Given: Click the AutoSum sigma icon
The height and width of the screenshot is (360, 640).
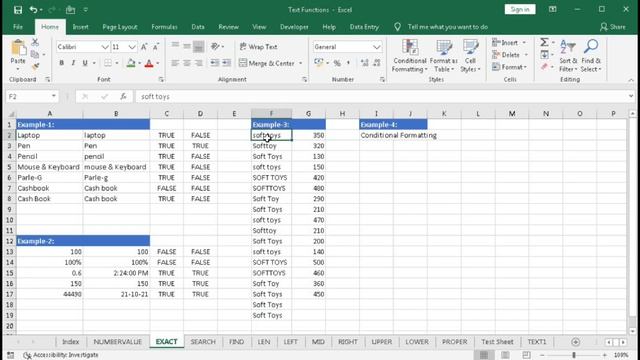Looking at the screenshot, I should (x=544, y=42).
